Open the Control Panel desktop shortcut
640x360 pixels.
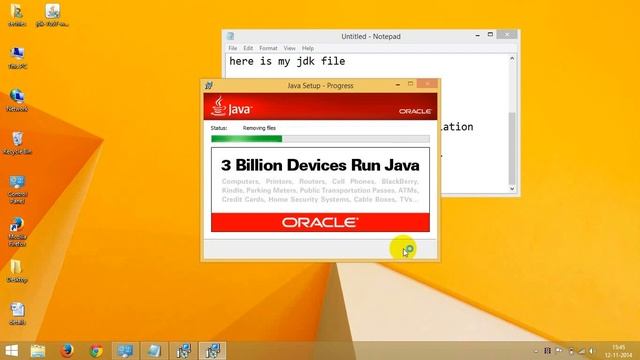point(17,189)
